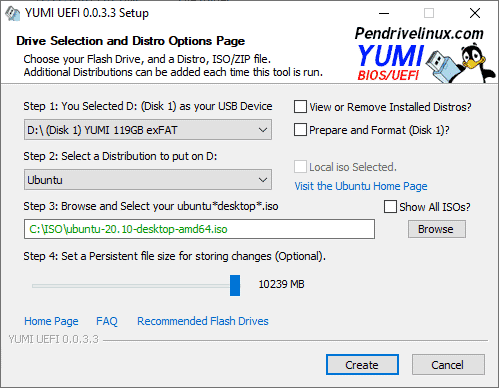The image size is (499, 388).
Task: Click Step 1 You Selected D: label
Action: coord(148,106)
